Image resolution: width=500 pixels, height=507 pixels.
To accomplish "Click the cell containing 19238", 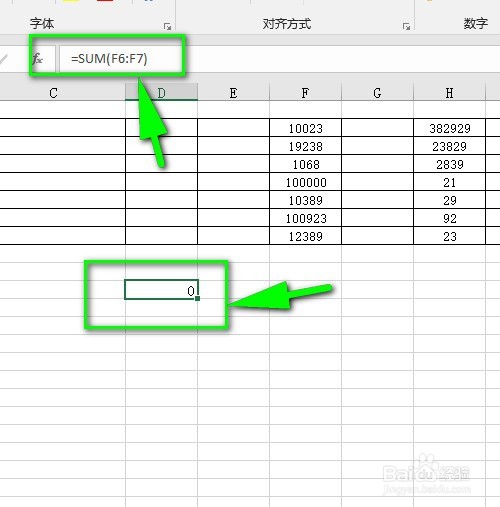I will (305, 146).
